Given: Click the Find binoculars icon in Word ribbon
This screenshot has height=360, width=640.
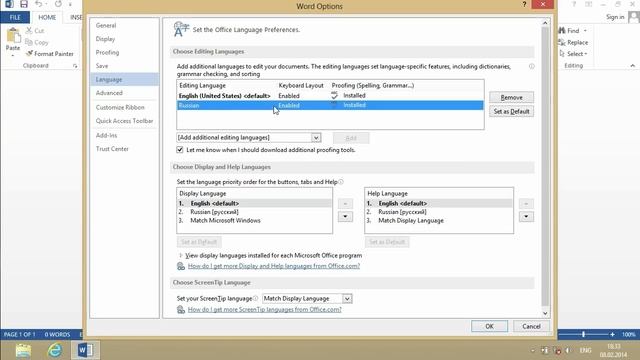Looking at the screenshot, I should [562, 31].
